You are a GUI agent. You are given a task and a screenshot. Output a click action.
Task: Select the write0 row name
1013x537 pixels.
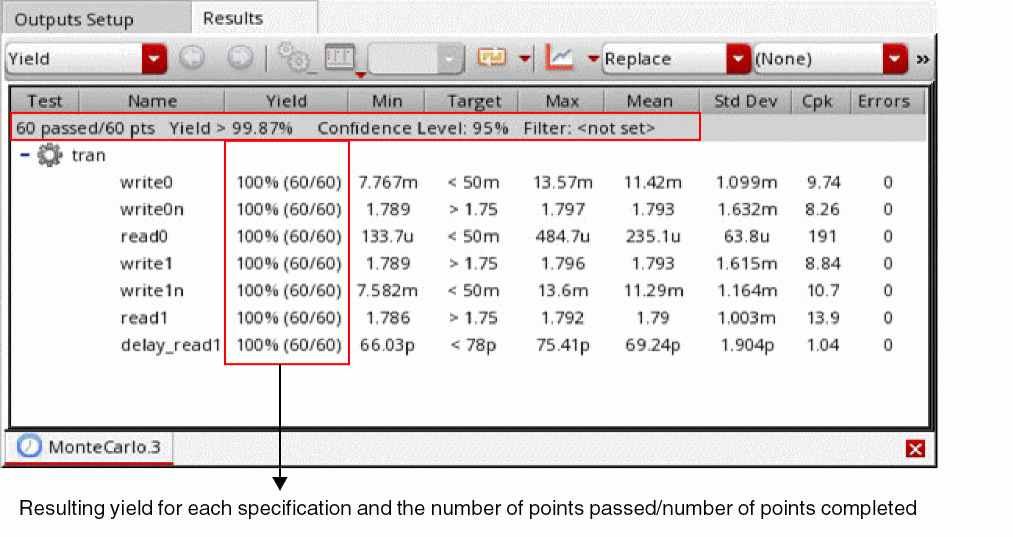147,182
